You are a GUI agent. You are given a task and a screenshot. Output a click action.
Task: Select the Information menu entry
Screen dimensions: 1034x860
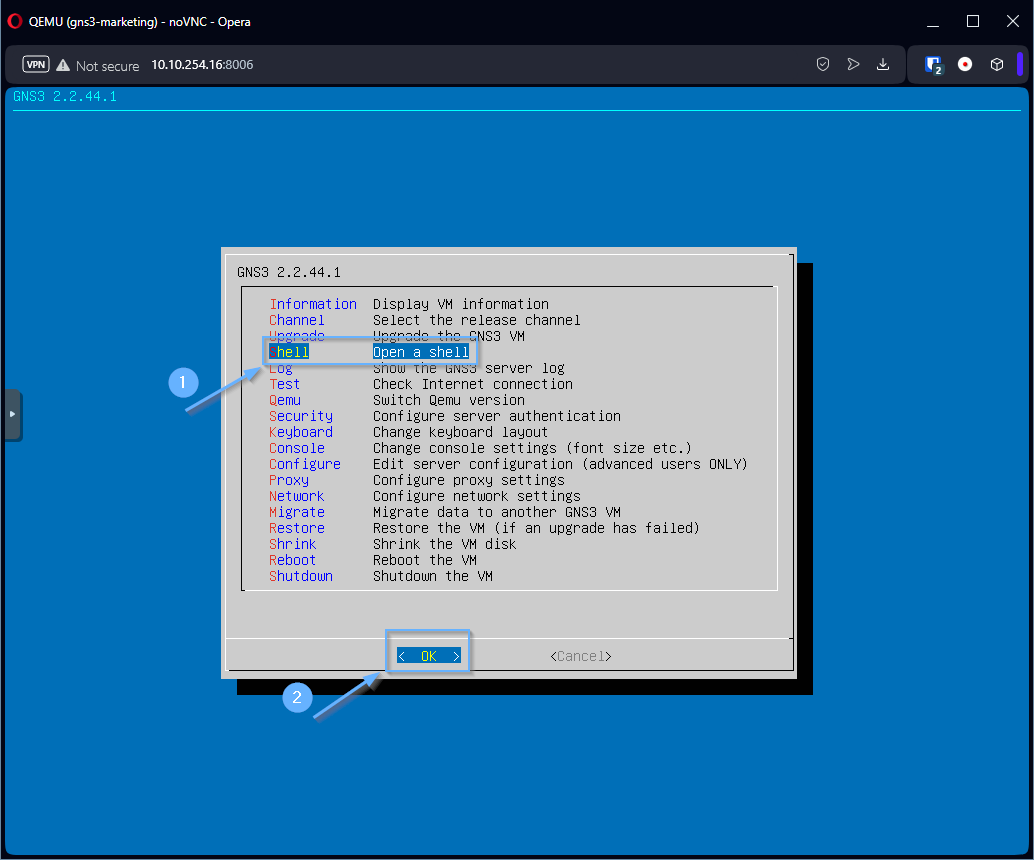[x=312, y=304]
